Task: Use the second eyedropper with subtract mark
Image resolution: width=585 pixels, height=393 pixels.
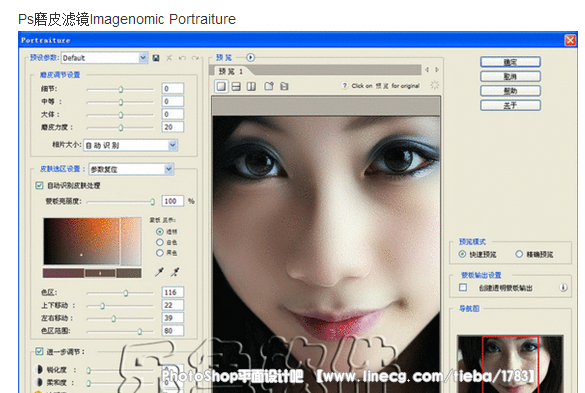Action: pos(175,272)
